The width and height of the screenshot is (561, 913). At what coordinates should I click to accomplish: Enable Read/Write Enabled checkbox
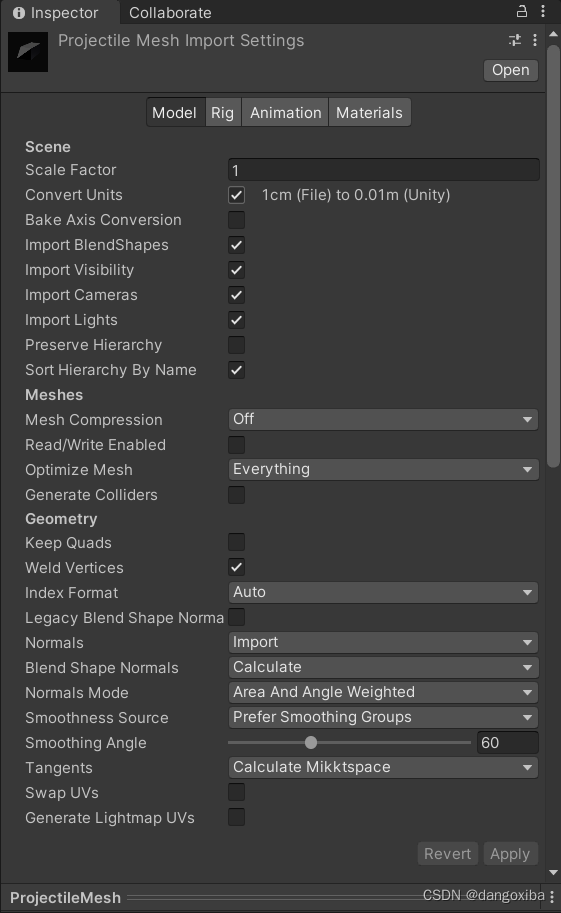coord(237,445)
